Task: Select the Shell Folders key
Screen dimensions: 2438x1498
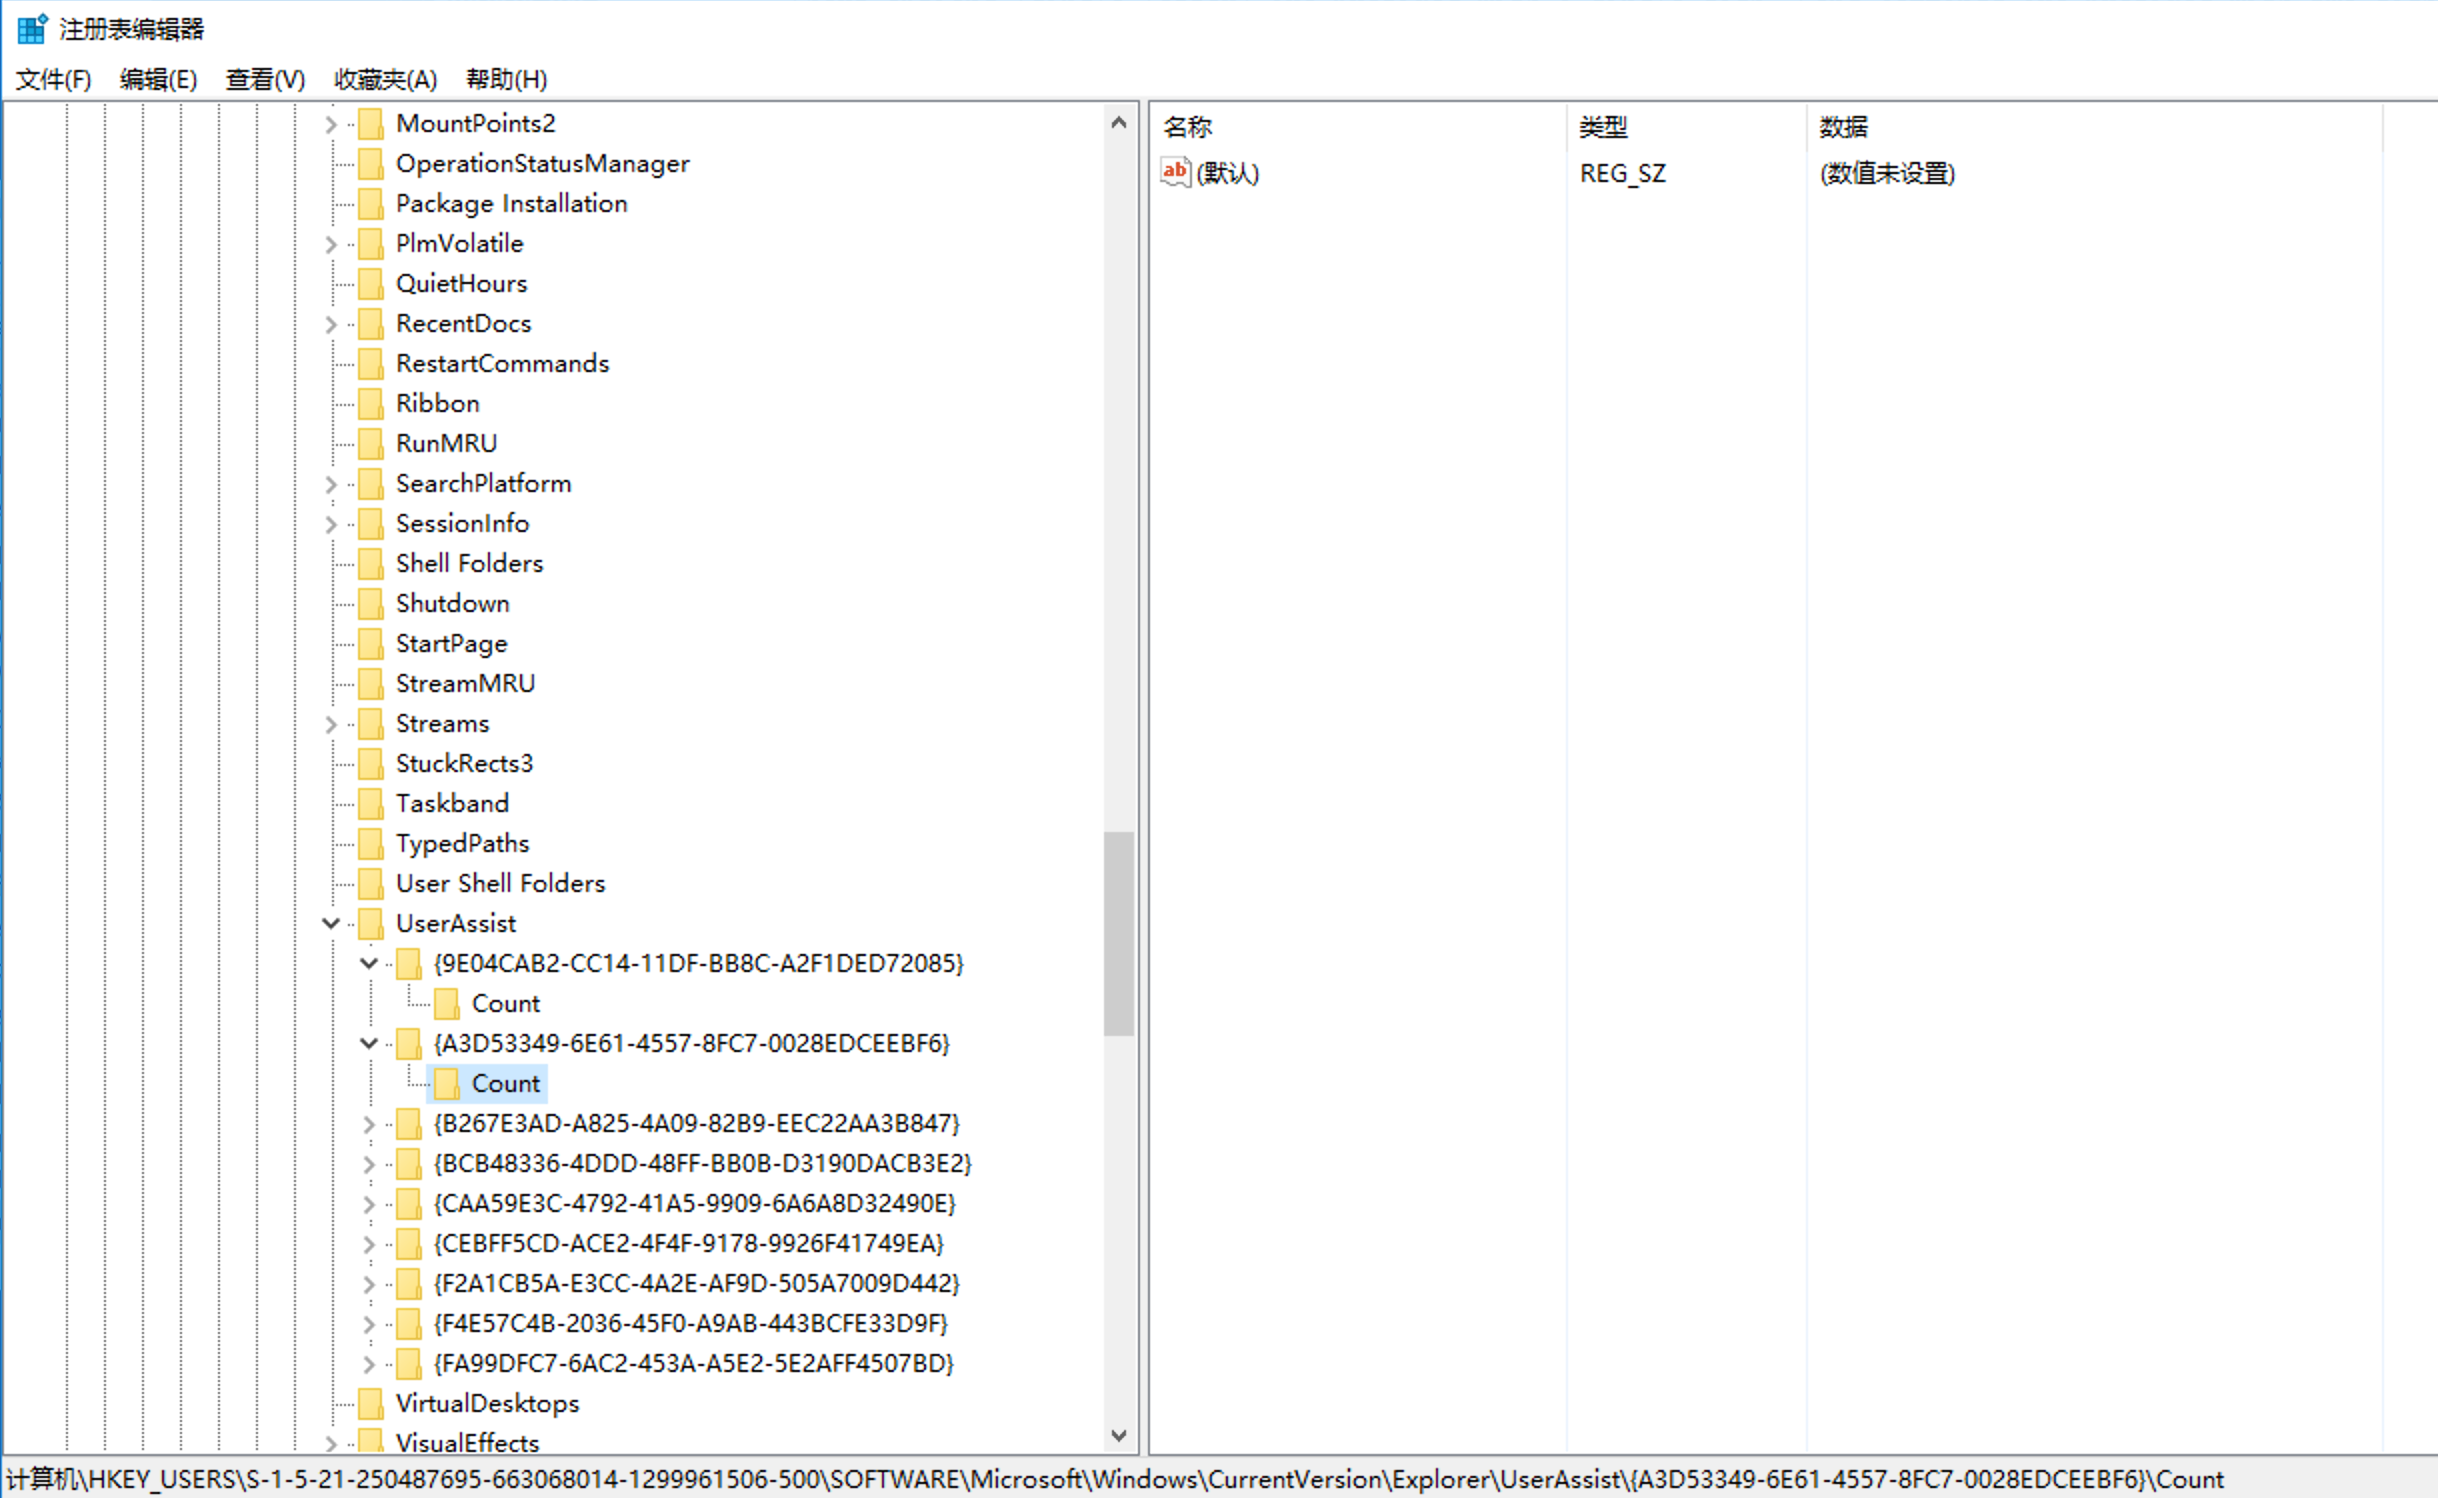Action: click(x=469, y=563)
